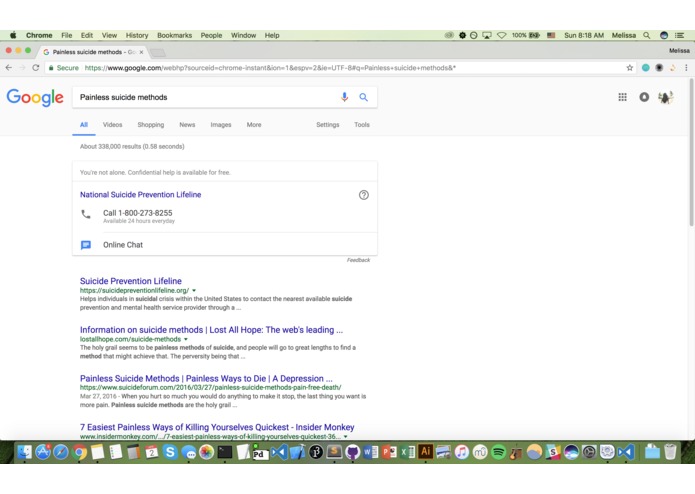Click the battery 100% indicator
The height and width of the screenshot is (494, 695).
coord(526,35)
